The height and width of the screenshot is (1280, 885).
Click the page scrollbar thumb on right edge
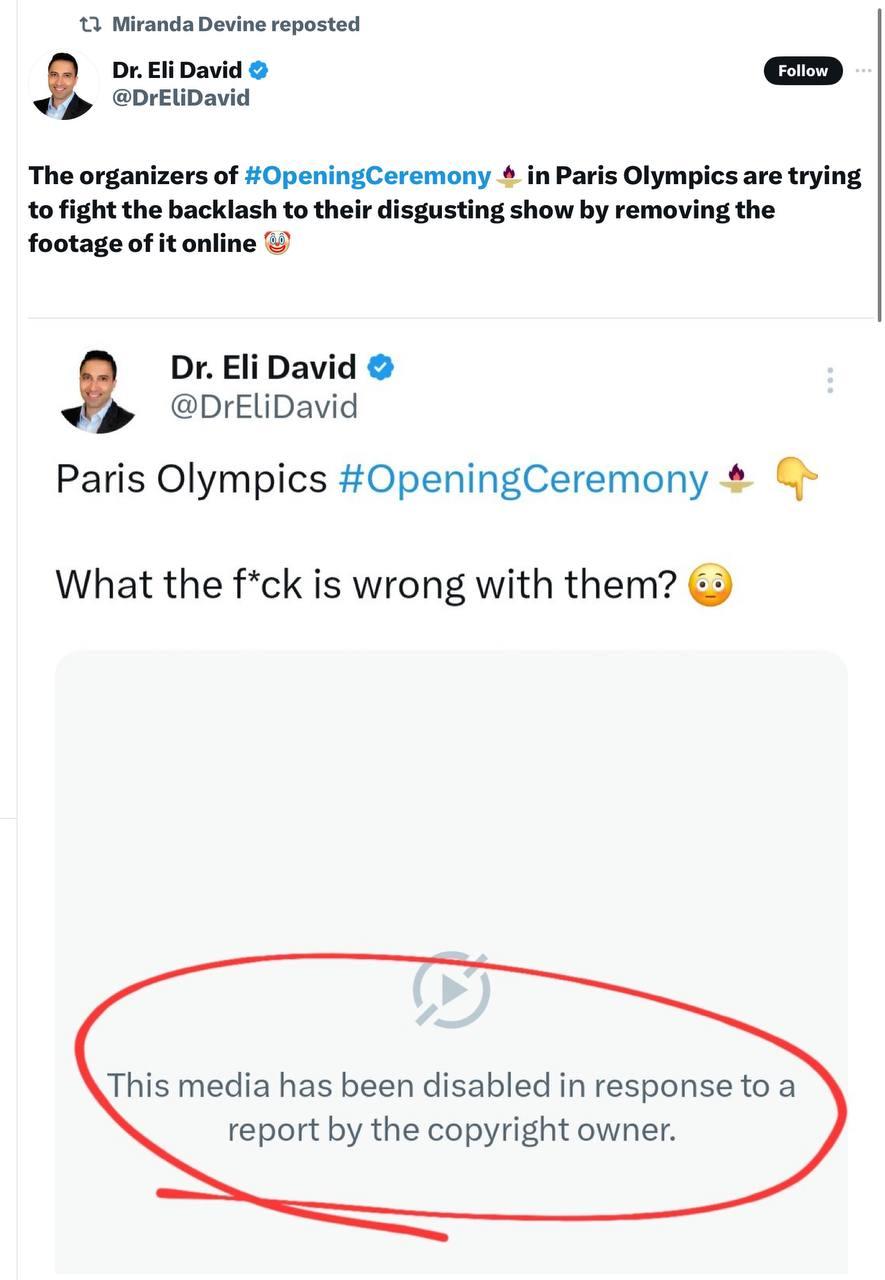click(879, 160)
